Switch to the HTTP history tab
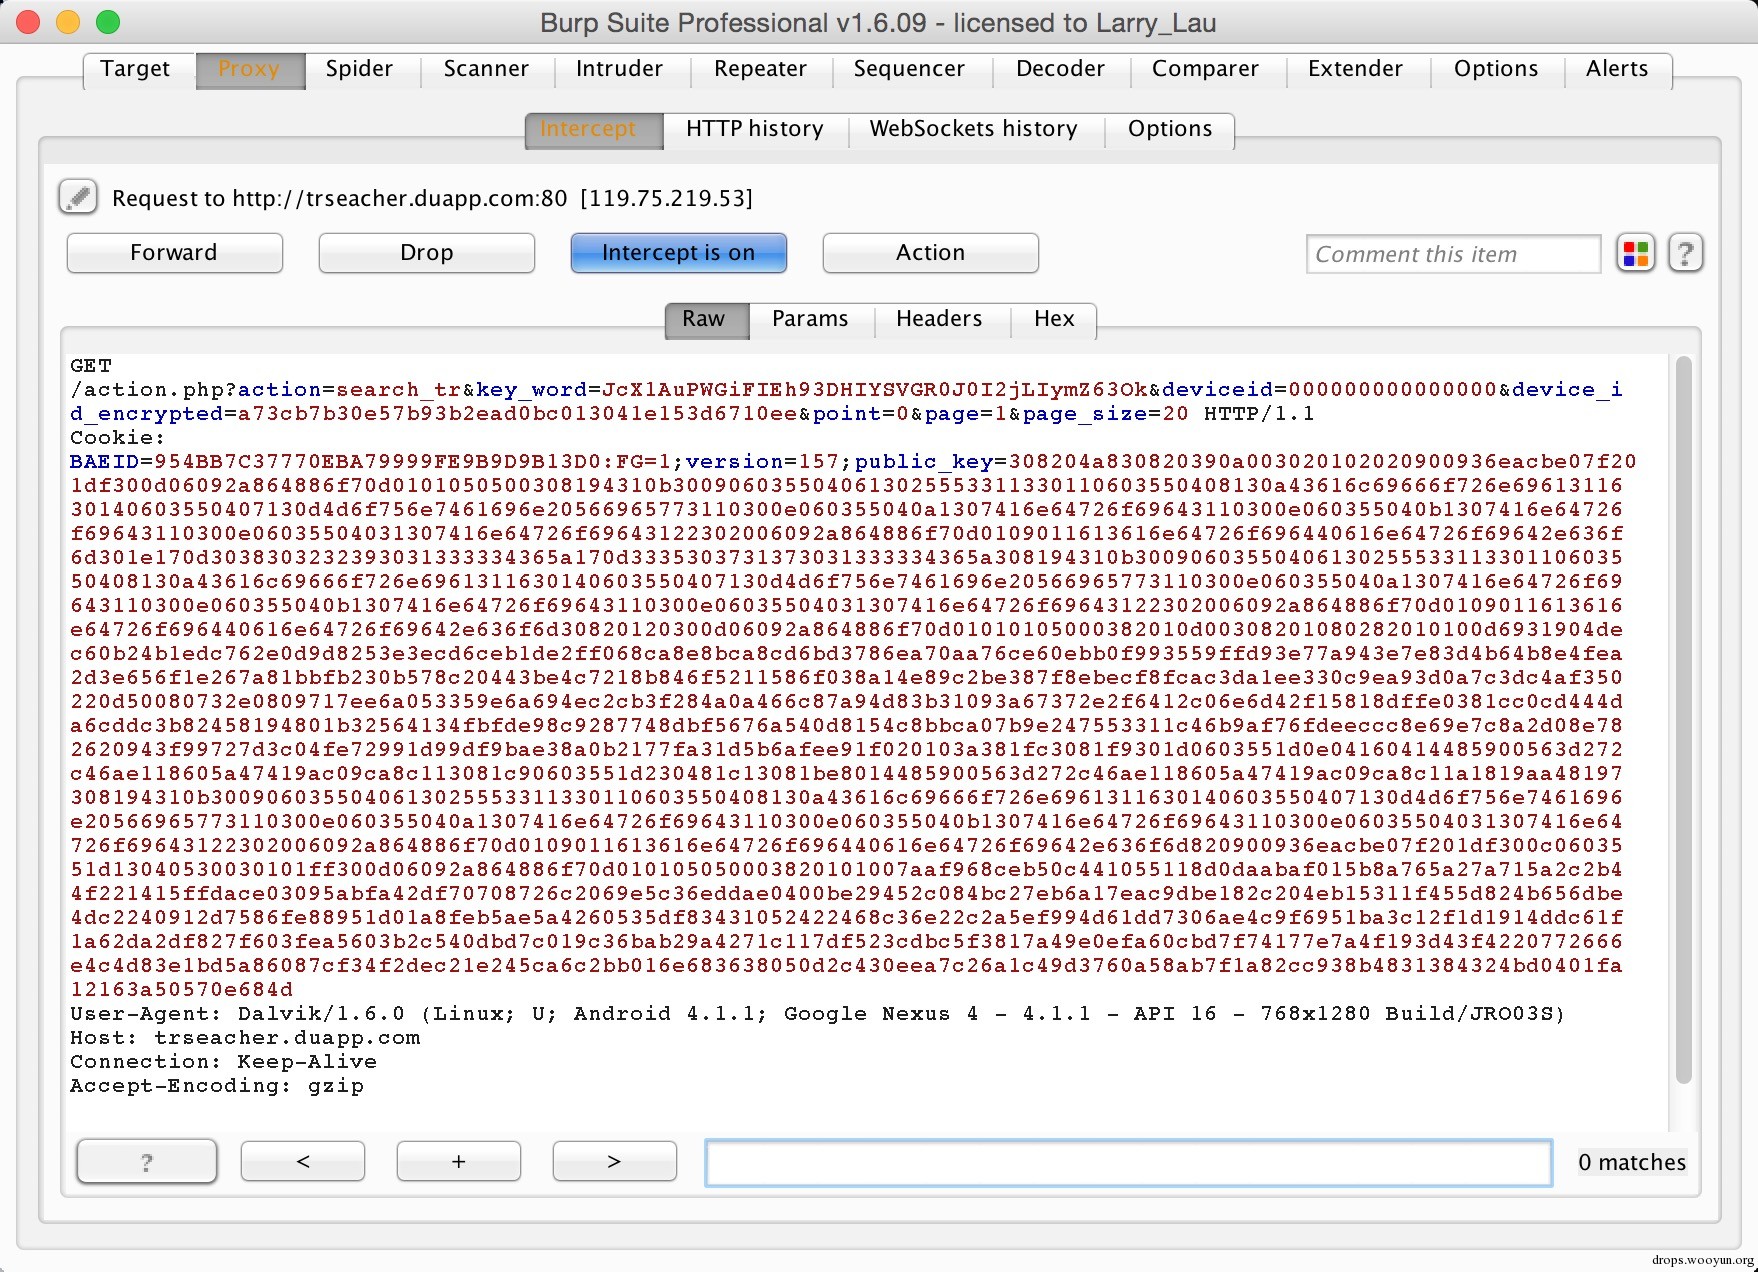Image resolution: width=1758 pixels, height=1272 pixels. tap(755, 129)
